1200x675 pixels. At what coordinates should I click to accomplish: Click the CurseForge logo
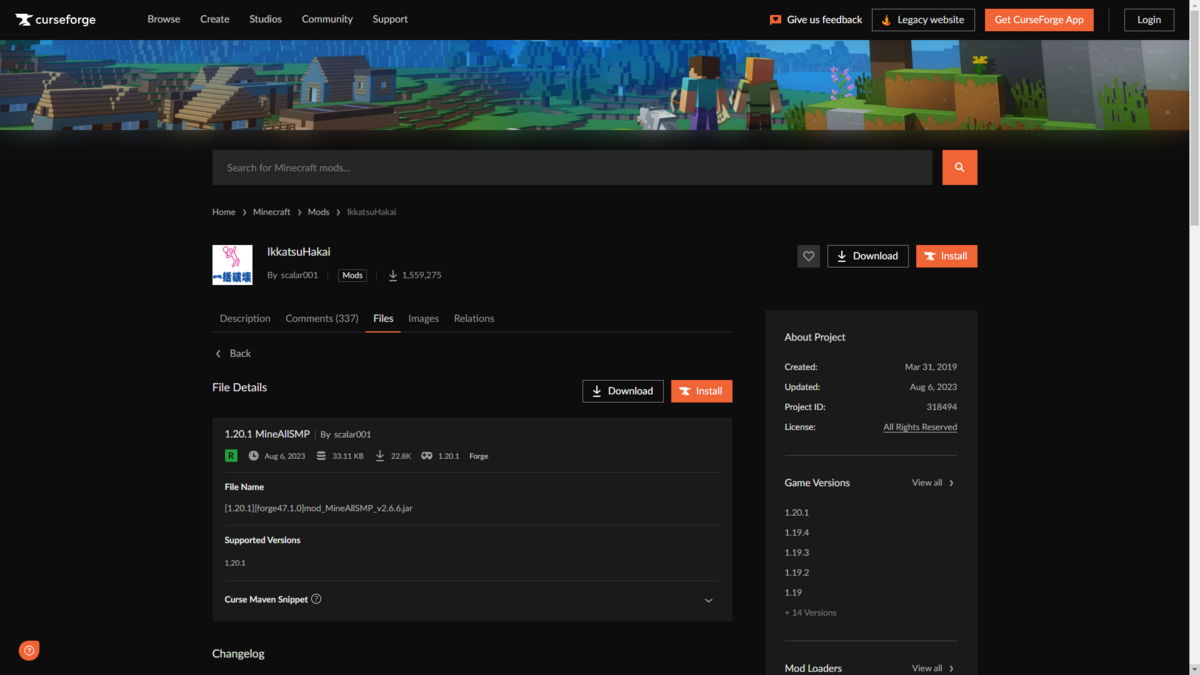tap(55, 19)
